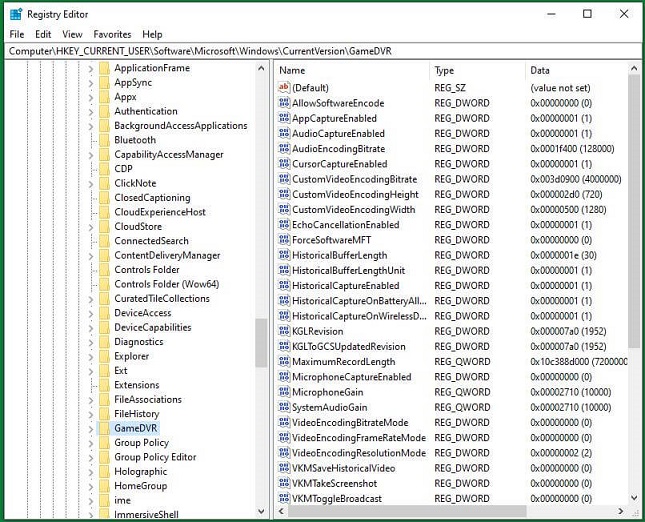Viewport: 645px width, 522px height.
Task: Click the VKMTakeScreenshot value icon
Action: pyautogui.click(x=284, y=483)
